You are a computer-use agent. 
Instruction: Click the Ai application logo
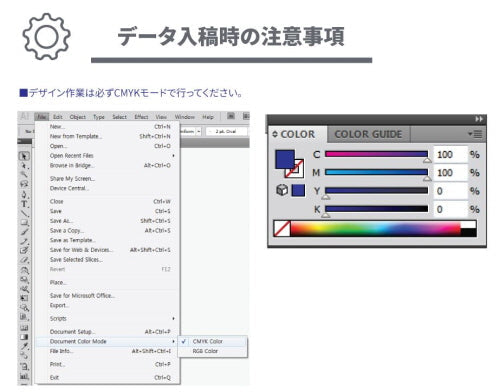coord(25,116)
